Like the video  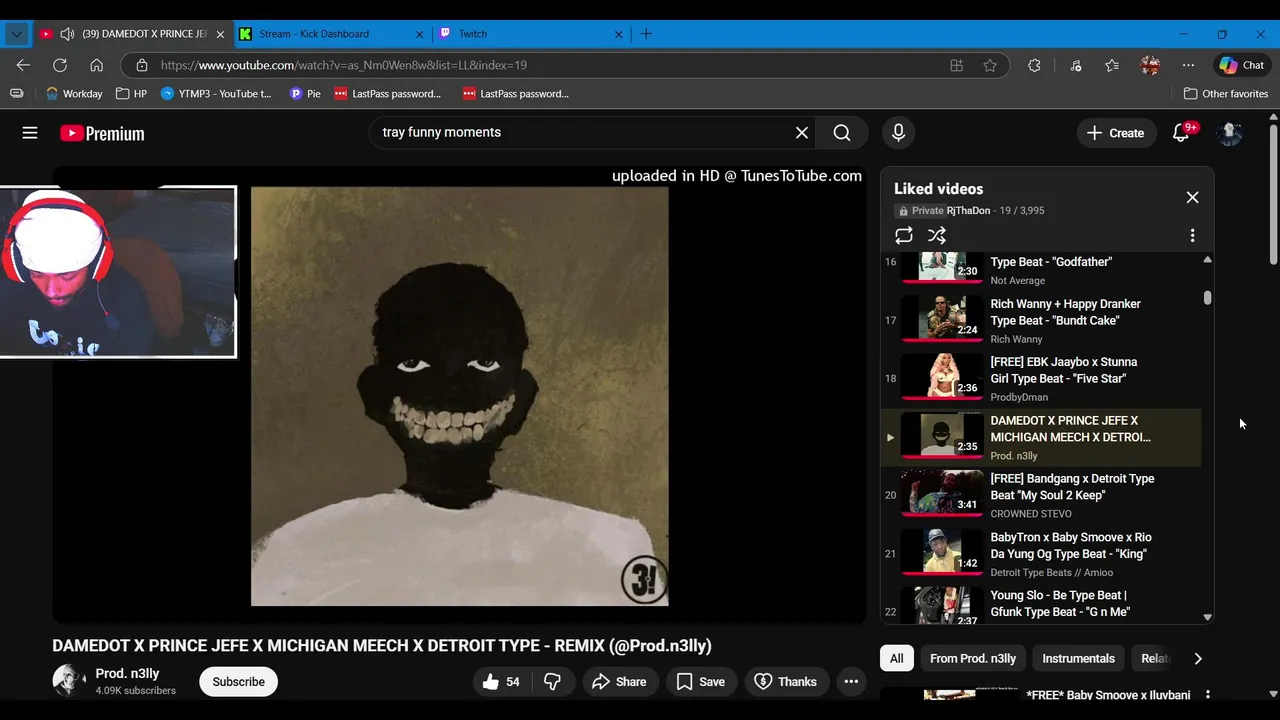tap(502, 682)
